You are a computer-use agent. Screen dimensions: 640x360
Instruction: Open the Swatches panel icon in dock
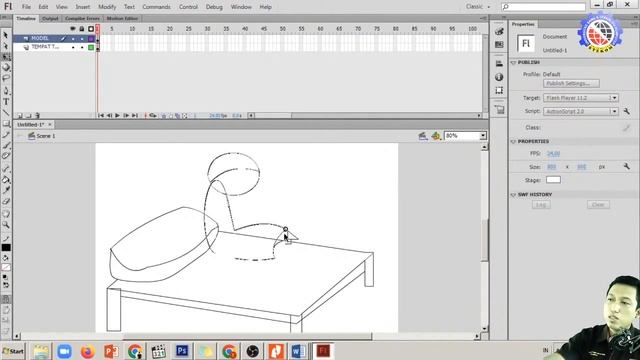click(x=499, y=44)
